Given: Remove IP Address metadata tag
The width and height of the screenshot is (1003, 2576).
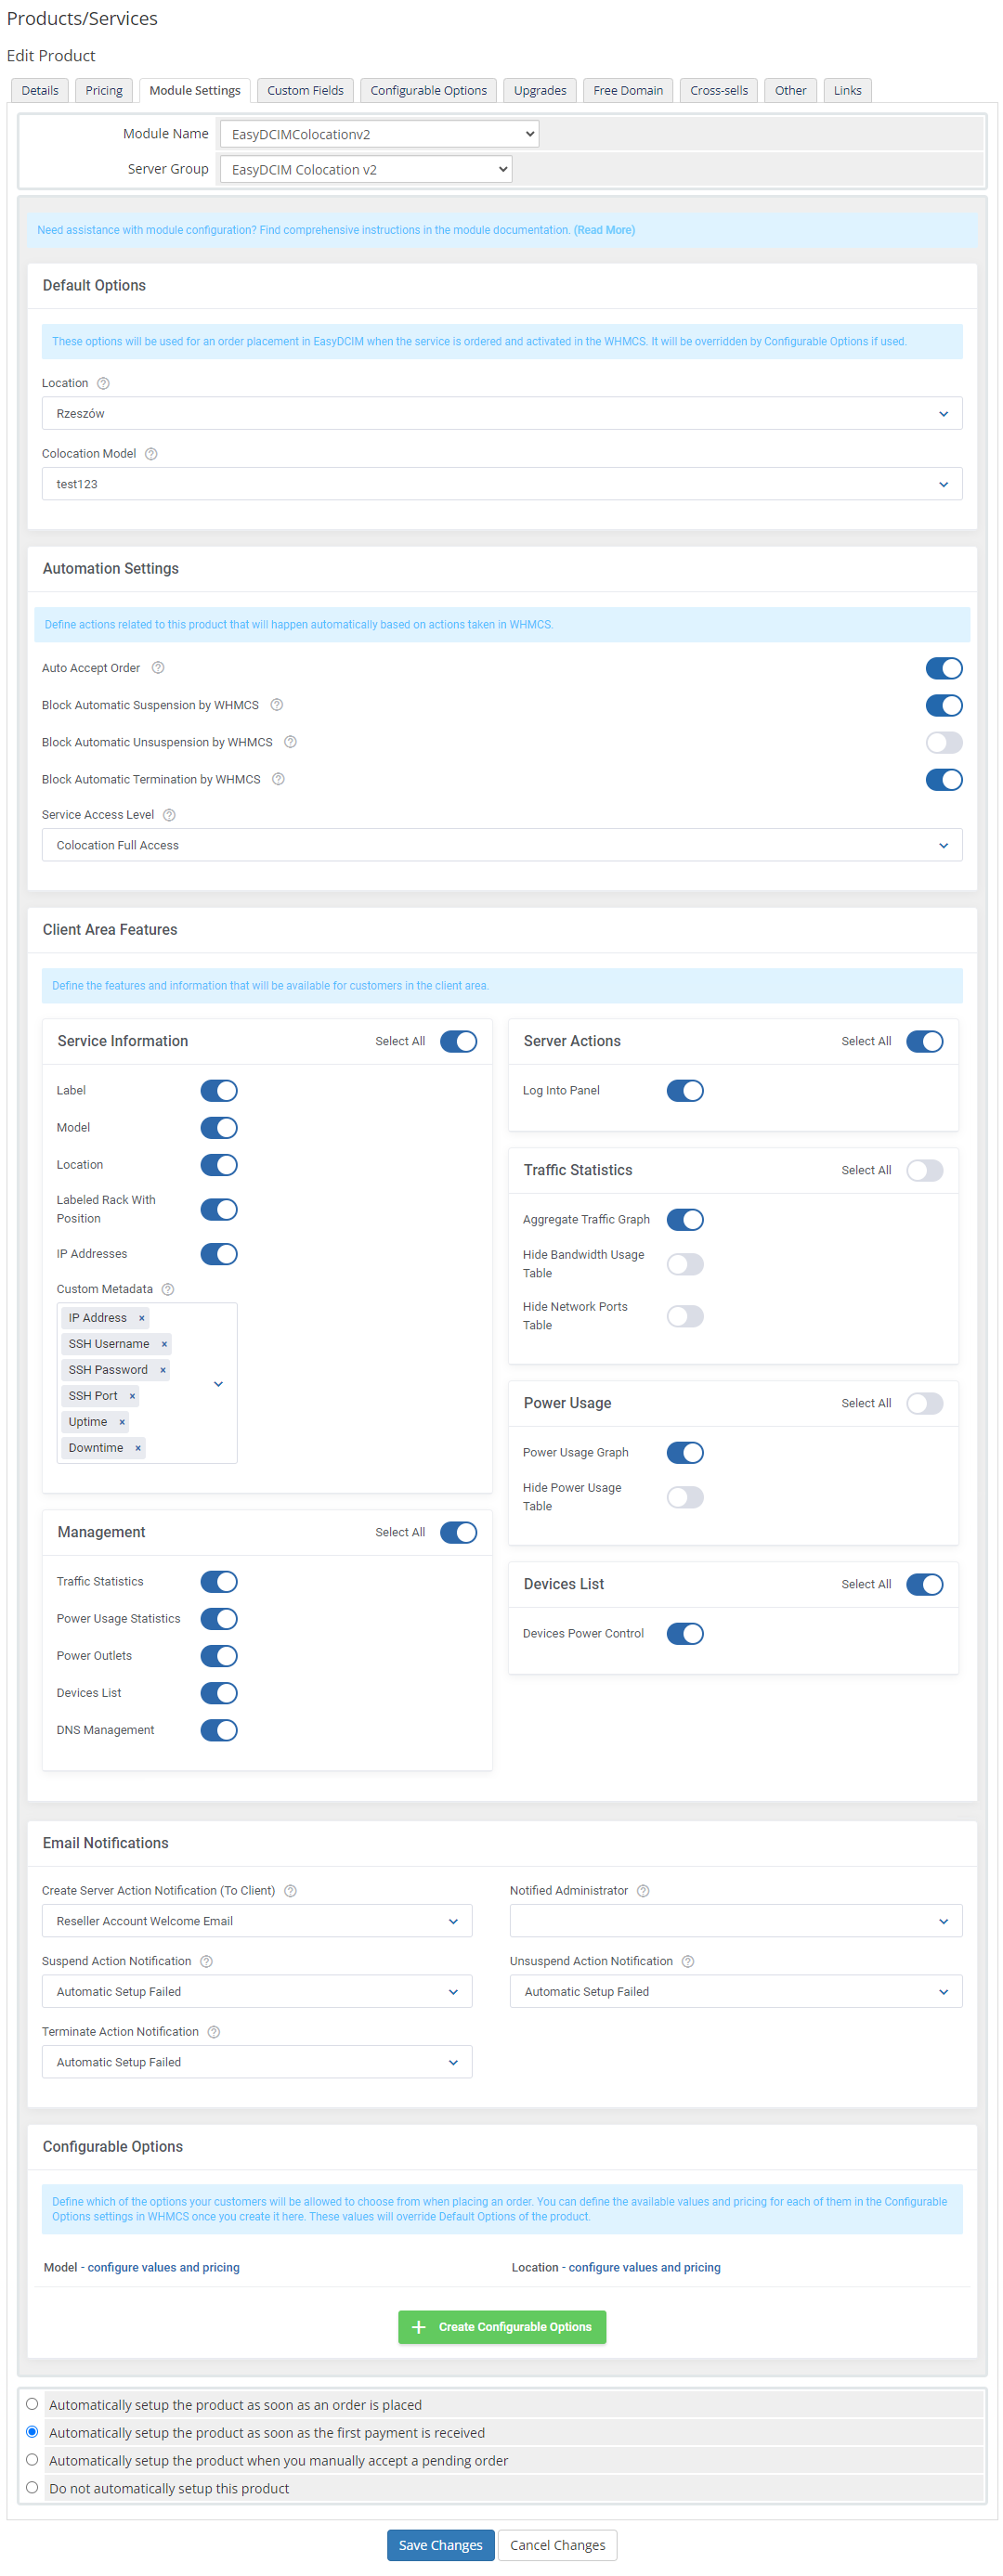Looking at the screenshot, I should (141, 1318).
